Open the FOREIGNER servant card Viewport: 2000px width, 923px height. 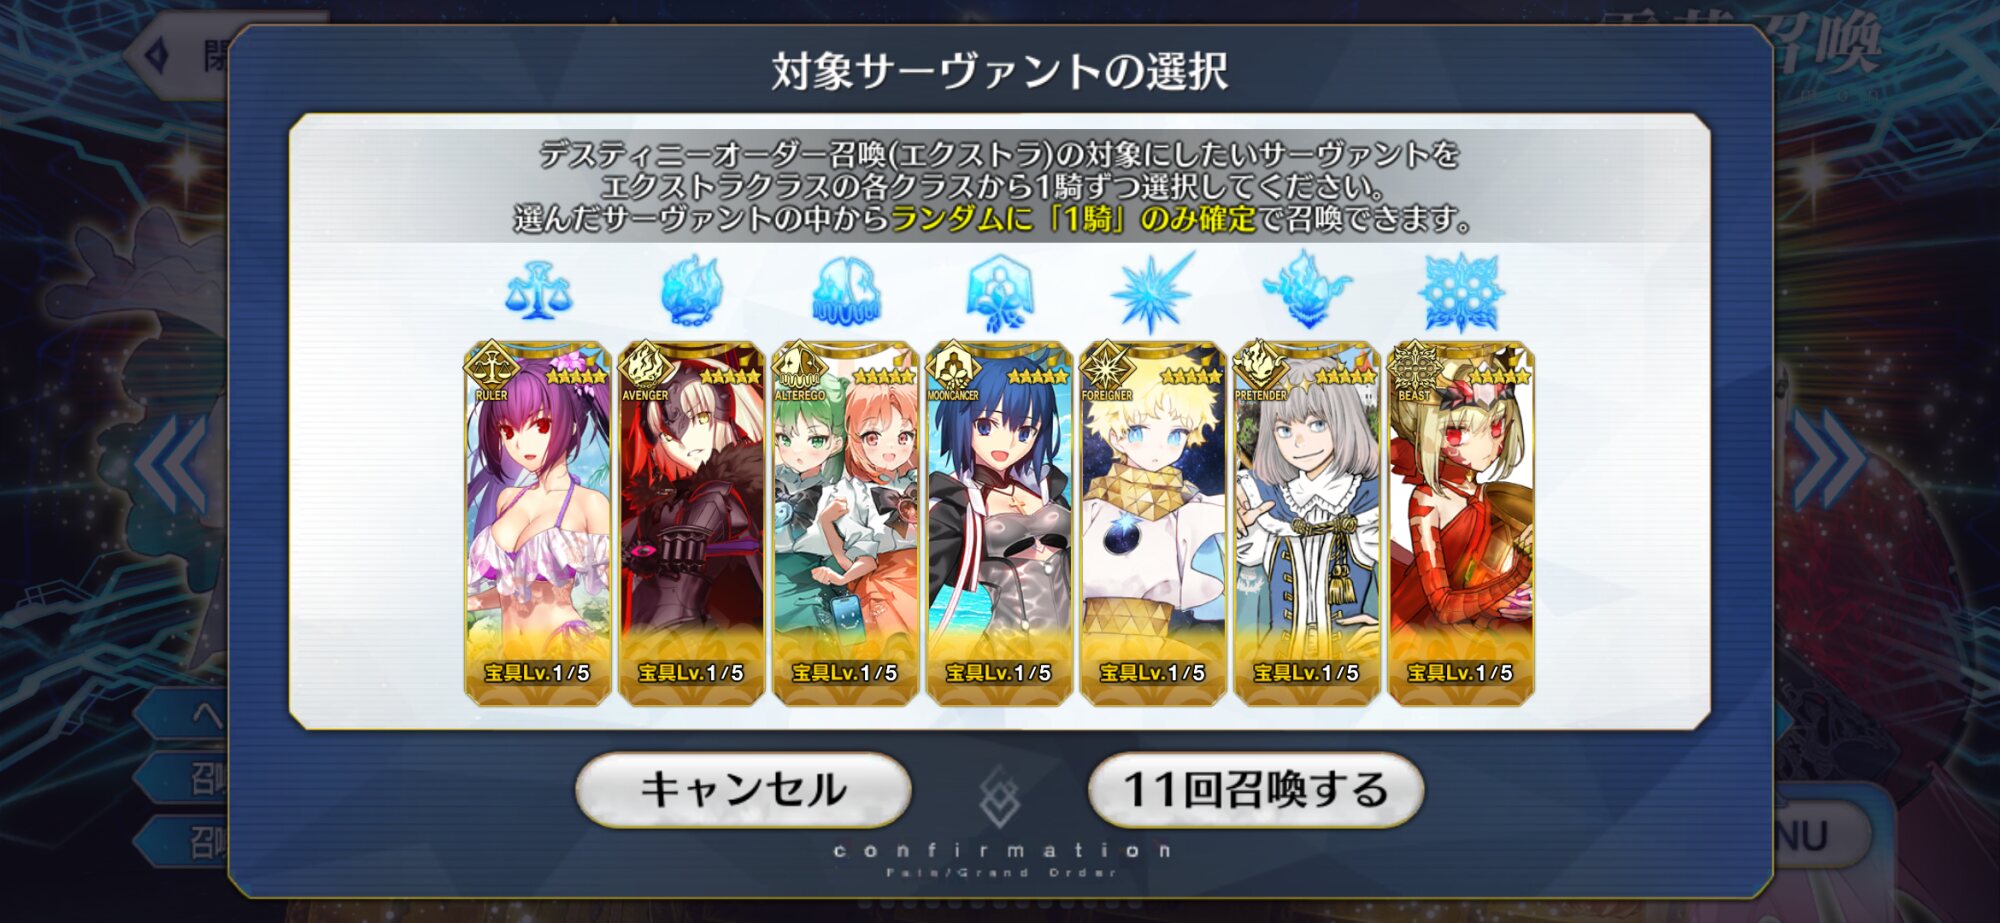[1153, 523]
